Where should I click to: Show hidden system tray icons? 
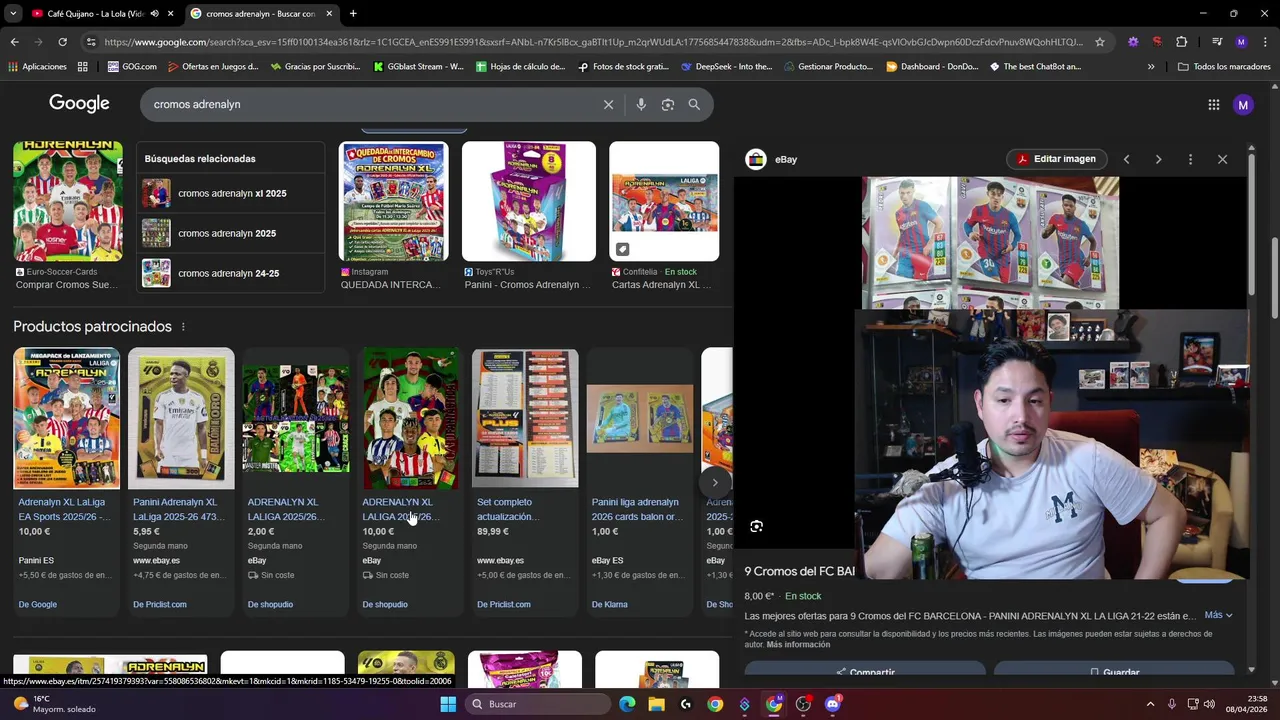[1150, 704]
